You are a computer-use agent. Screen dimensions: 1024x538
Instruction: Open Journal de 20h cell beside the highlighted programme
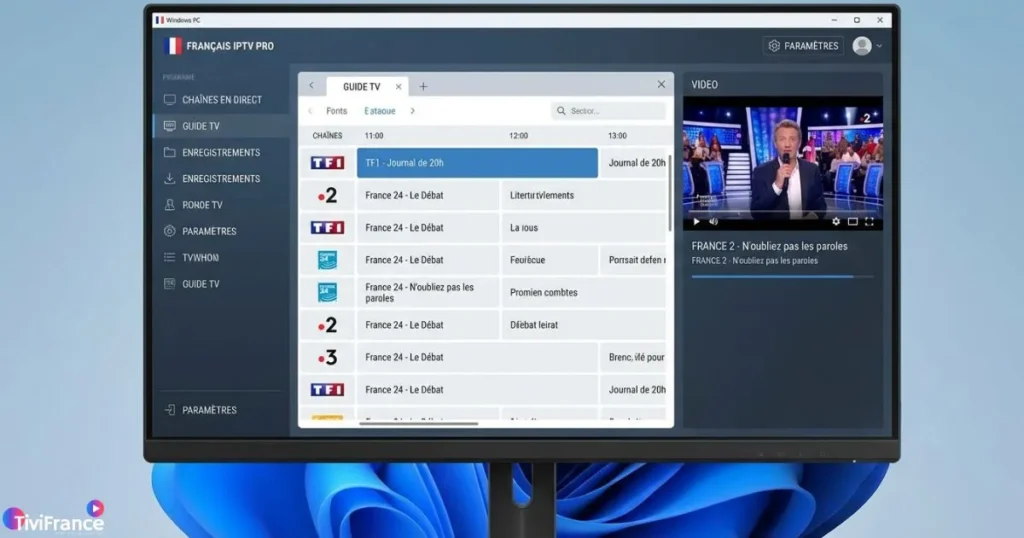click(x=634, y=163)
